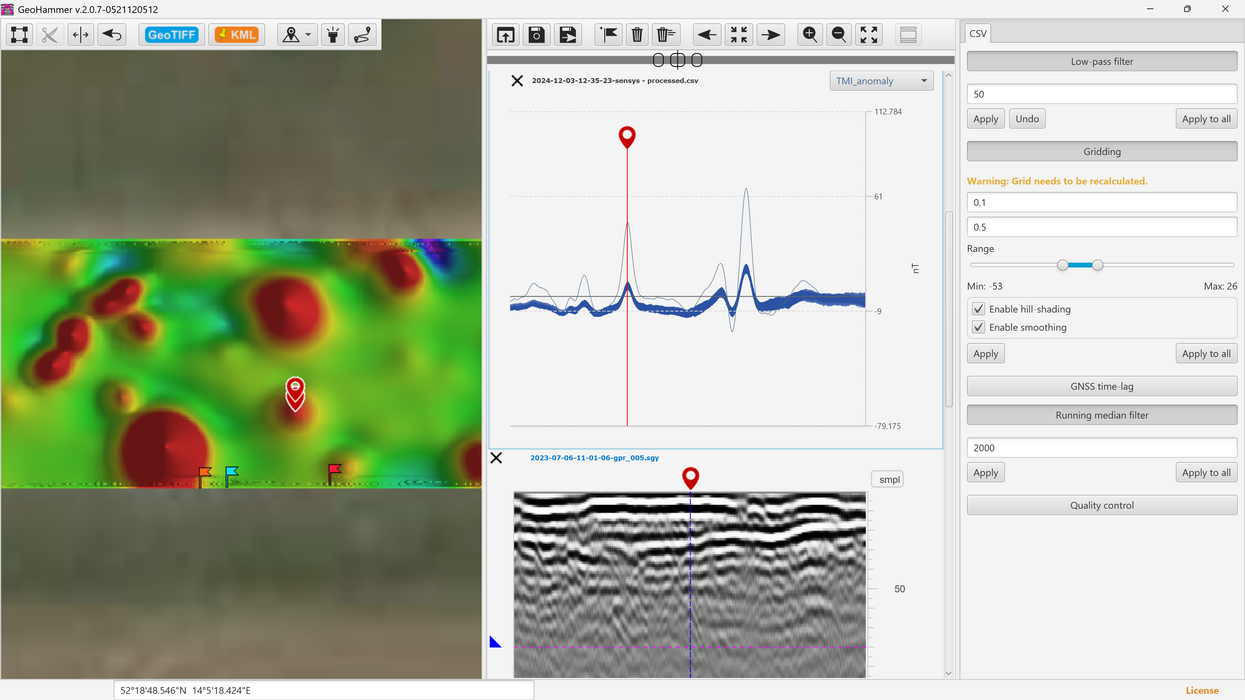Click the add flag mark icon

click(x=608, y=35)
